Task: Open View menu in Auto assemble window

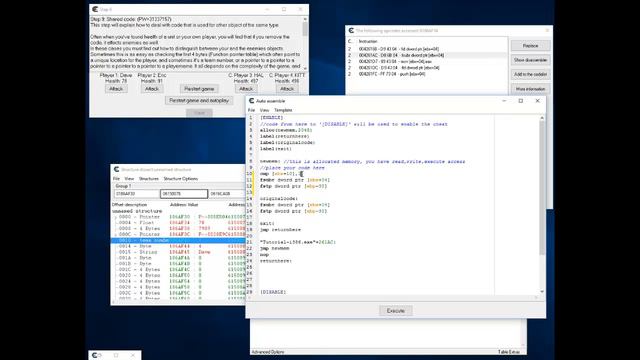Action: click(x=264, y=110)
